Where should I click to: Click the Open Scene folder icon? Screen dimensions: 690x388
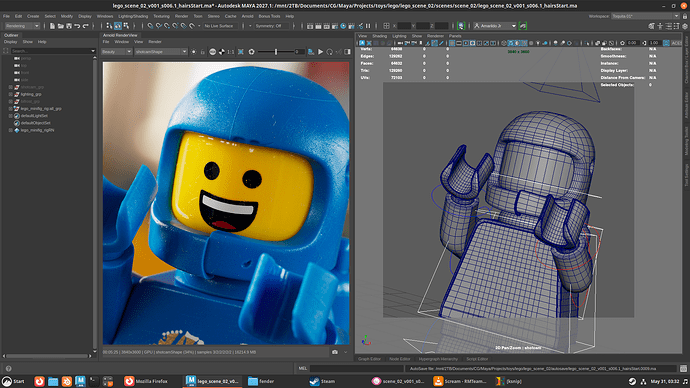[x=61, y=26]
